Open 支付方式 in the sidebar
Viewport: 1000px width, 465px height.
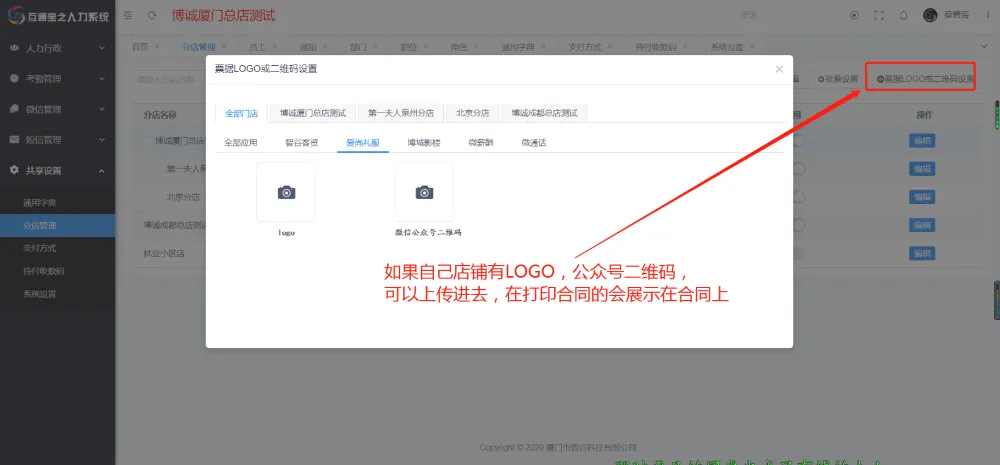40,247
